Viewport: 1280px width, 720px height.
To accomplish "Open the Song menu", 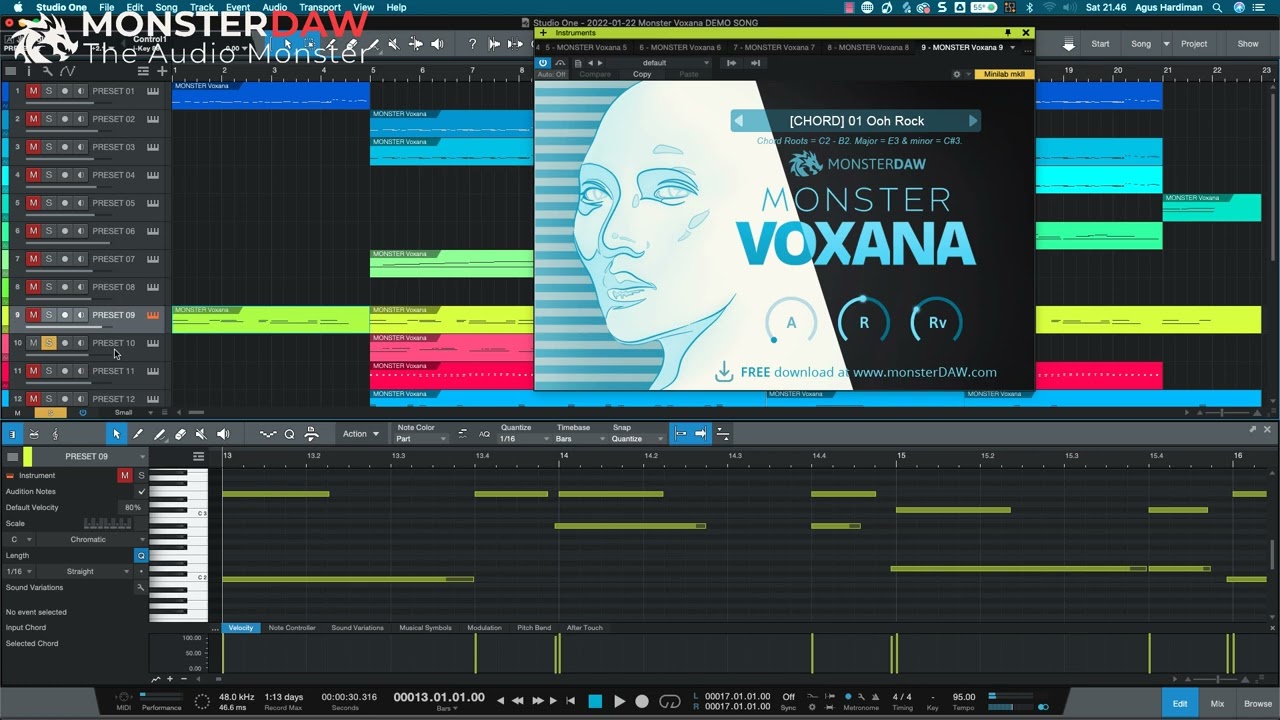I will (166, 7).
